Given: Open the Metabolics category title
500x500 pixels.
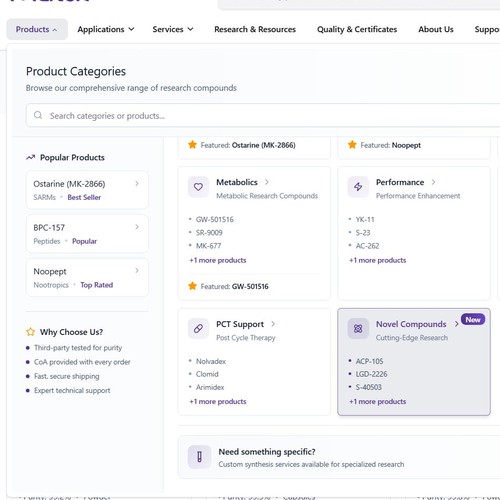Looking at the screenshot, I should (x=237, y=182).
